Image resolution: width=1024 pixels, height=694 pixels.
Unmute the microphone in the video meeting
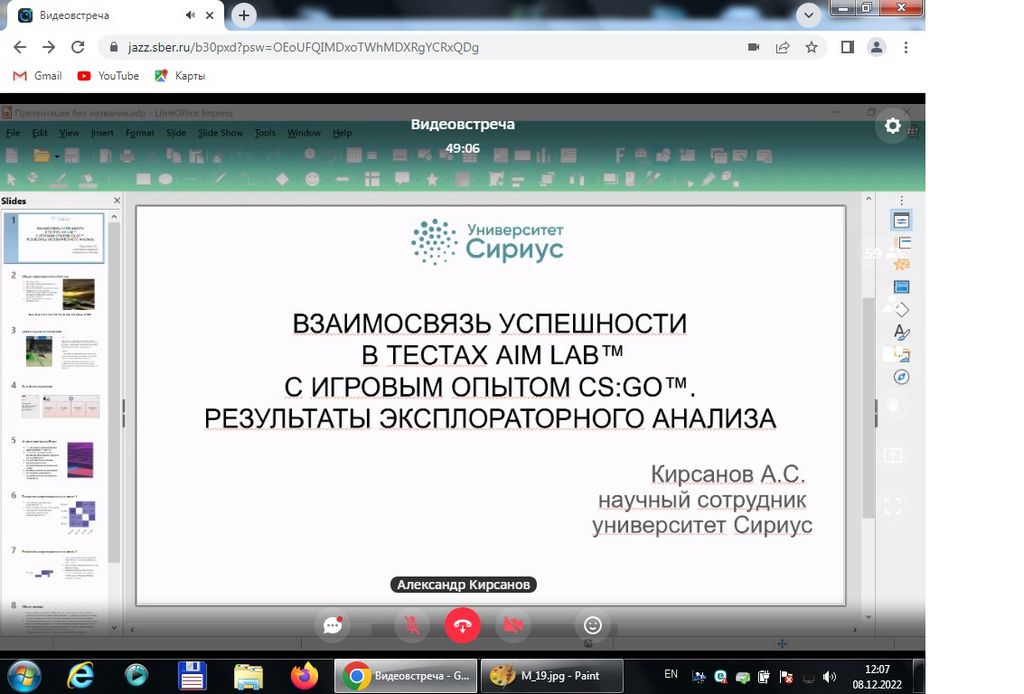411,626
